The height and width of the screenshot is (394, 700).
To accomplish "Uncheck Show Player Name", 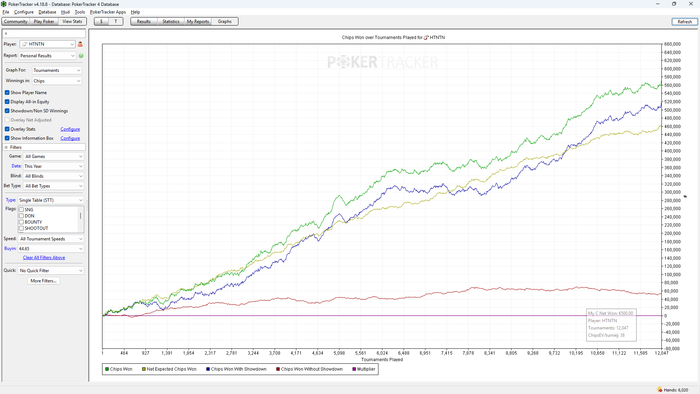I will point(7,92).
